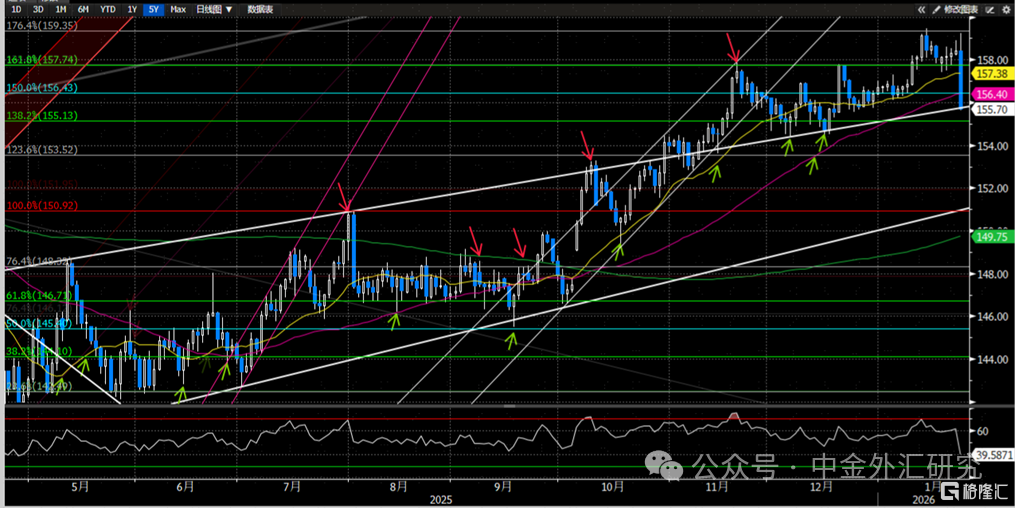Select the 1D time range
1015x508 pixels.
pos(15,9)
